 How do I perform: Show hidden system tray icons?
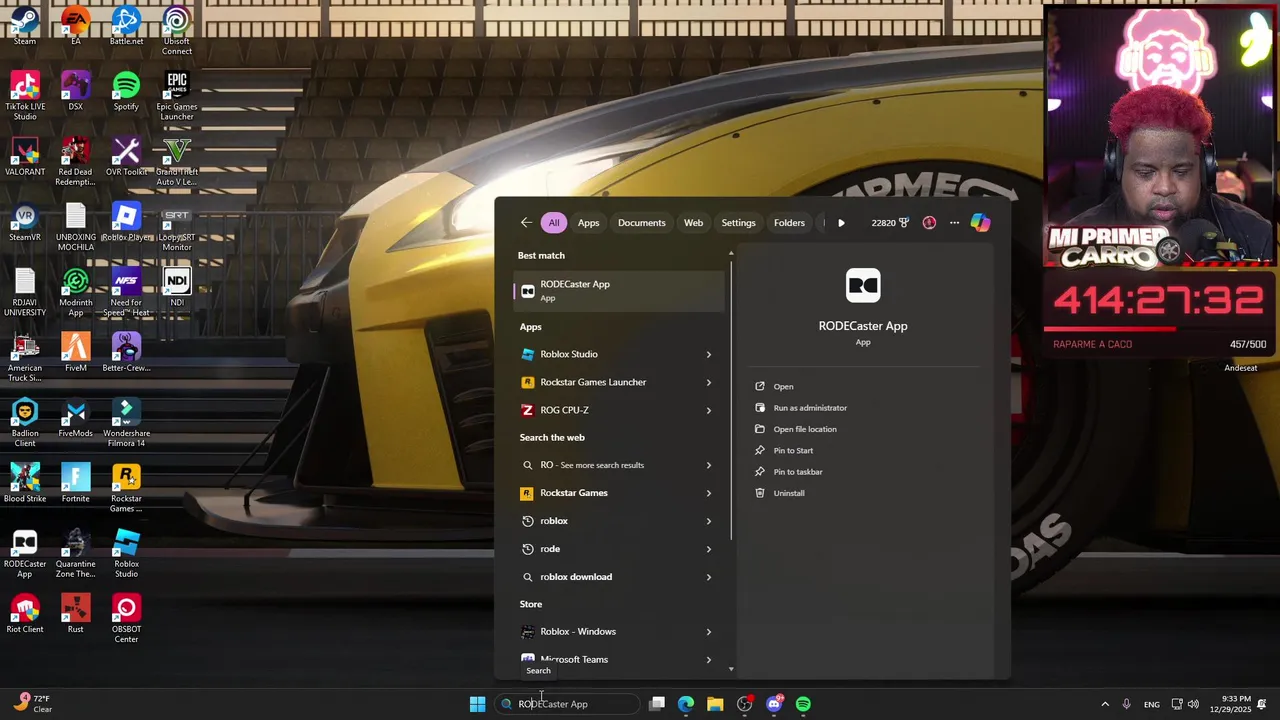click(x=1104, y=704)
